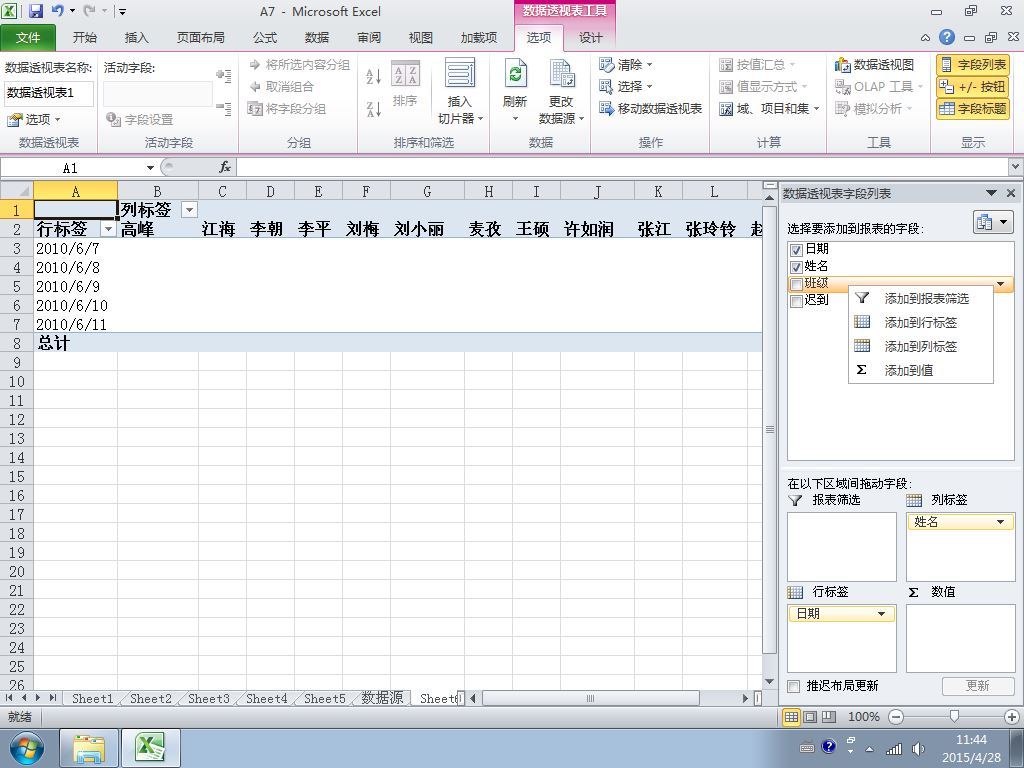Switch to the 设计 ribbon tab

coord(590,38)
